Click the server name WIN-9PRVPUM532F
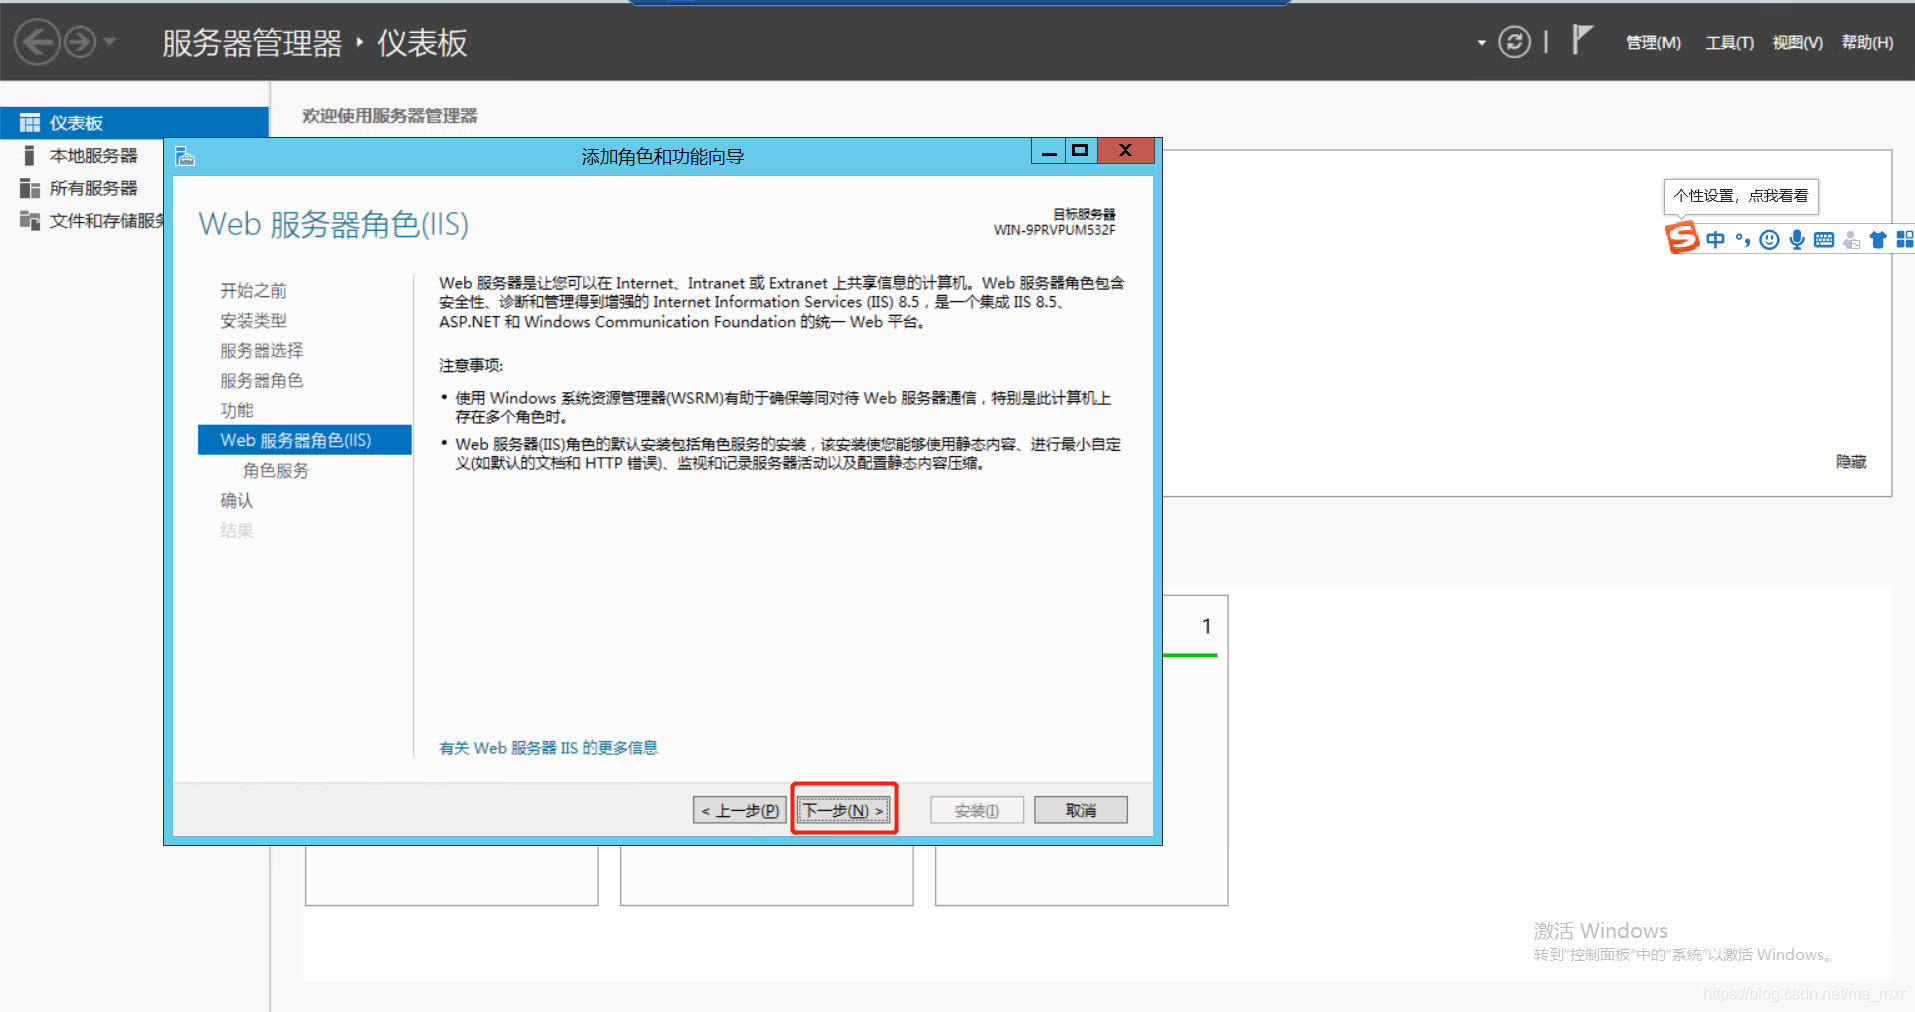This screenshot has height=1012, width=1915. pyautogui.click(x=1054, y=230)
